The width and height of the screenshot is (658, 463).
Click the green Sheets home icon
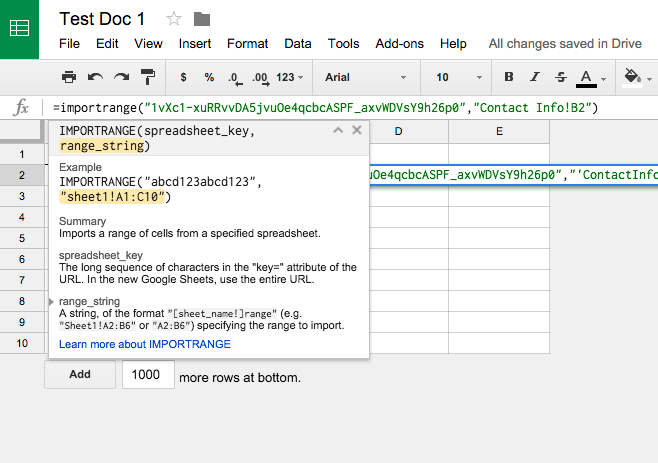pyautogui.click(x=19, y=29)
